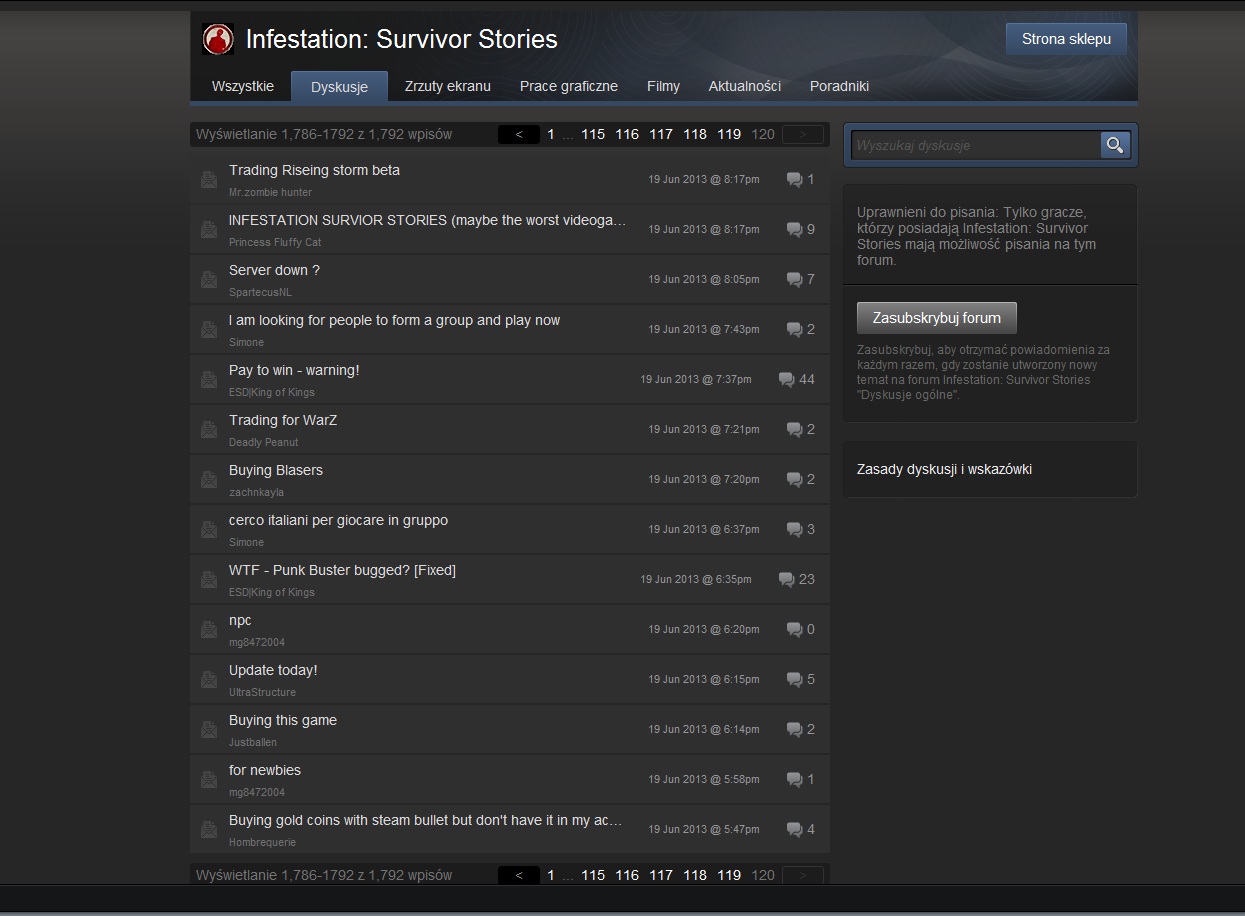Click comment bubble icon for 'npc' thread
The image size is (1245, 916).
click(x=794, y=630)
